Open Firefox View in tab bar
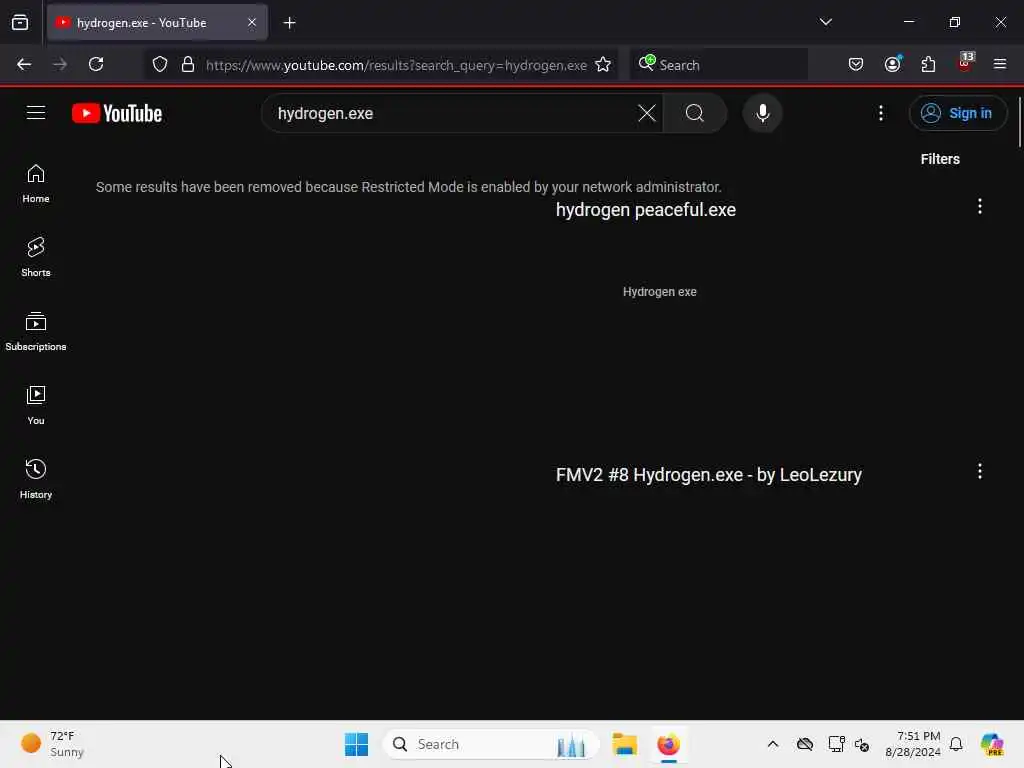The height and width of the screenshot is (768, 1024). click(x=20, y=23)
